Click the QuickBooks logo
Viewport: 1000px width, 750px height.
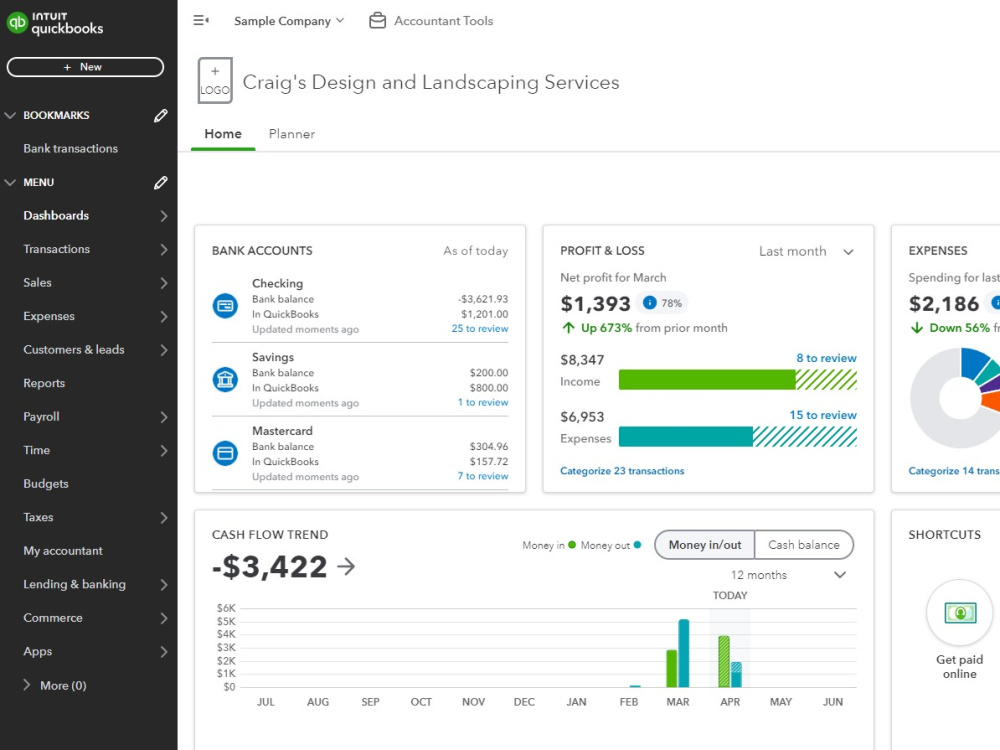pos(55,20)
